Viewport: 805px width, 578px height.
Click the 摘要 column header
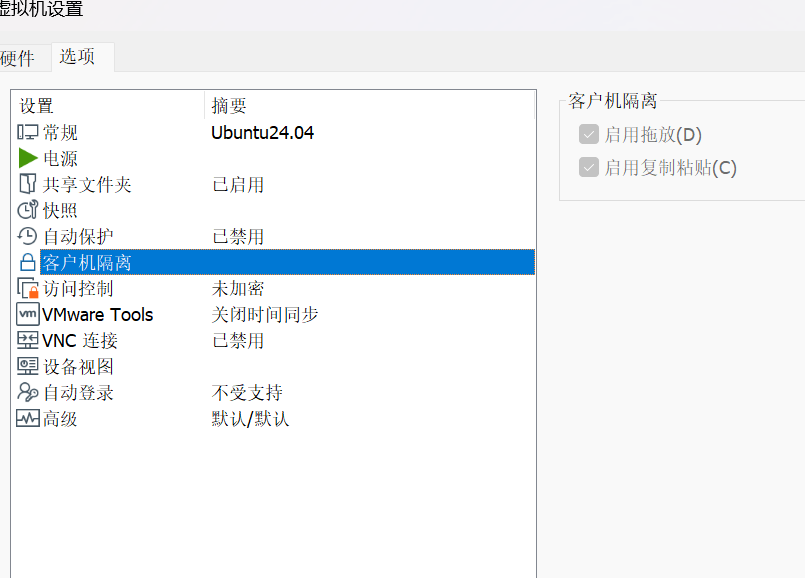tap(370, 106)
